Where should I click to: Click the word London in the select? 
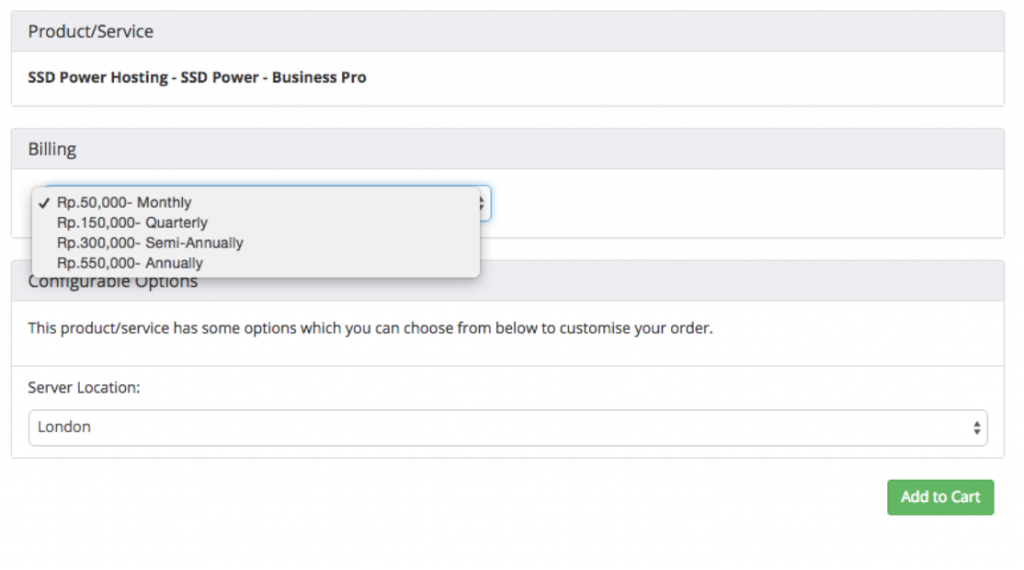[64, 427]
